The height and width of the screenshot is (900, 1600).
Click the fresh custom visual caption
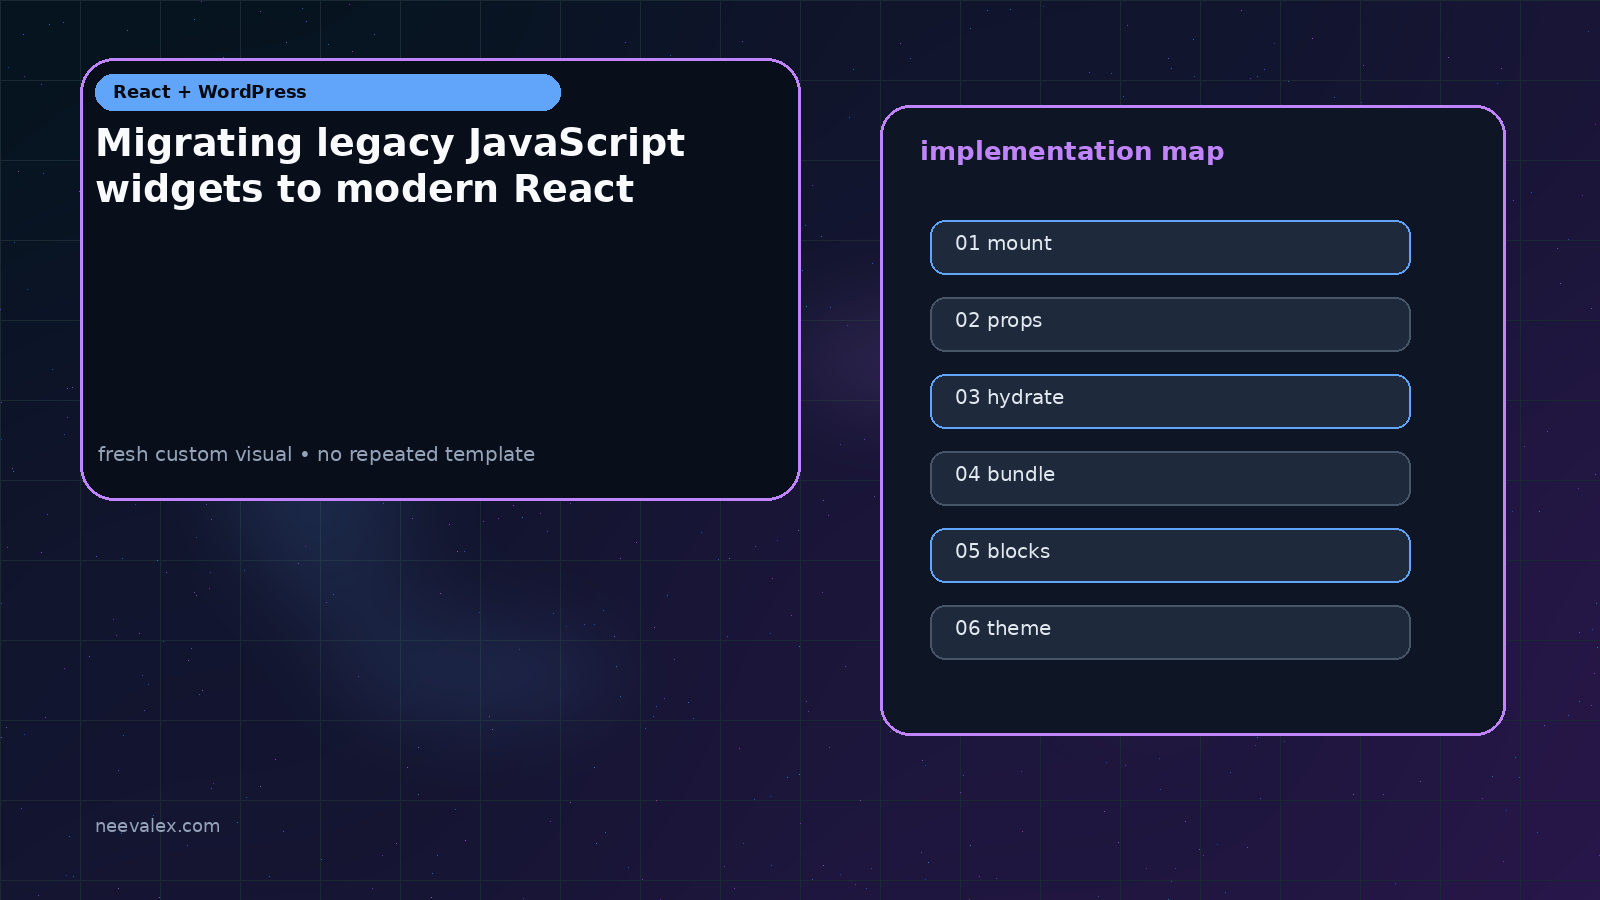point(316,454)
